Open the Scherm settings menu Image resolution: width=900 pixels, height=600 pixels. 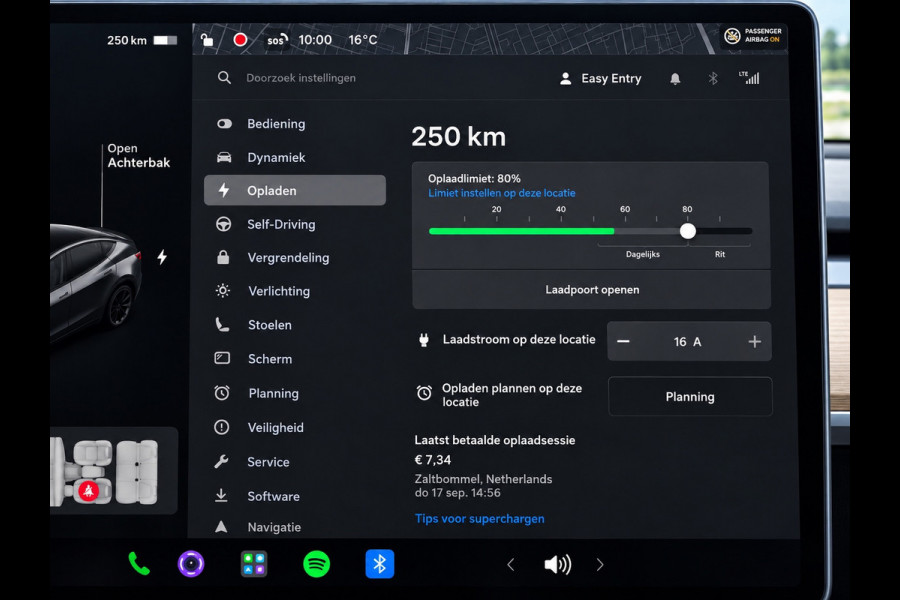point(295,359)
